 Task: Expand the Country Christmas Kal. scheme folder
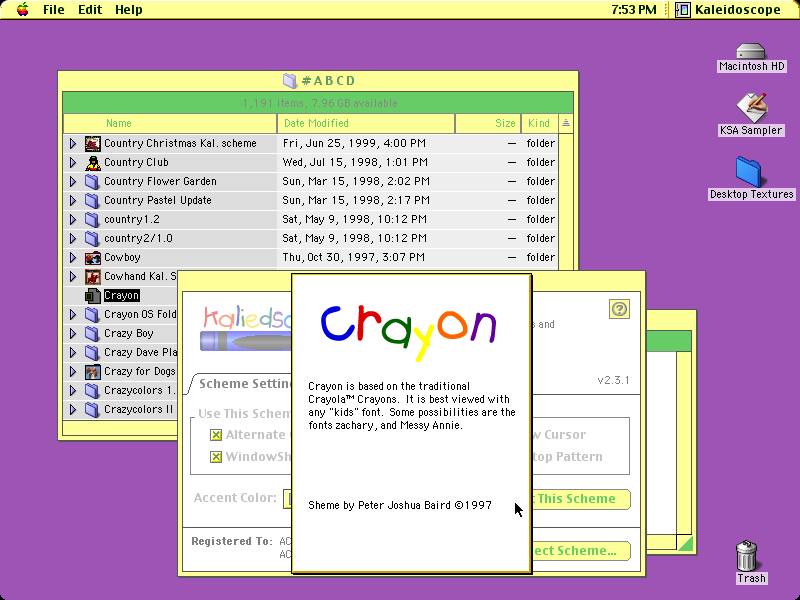[x=73, y=143]
